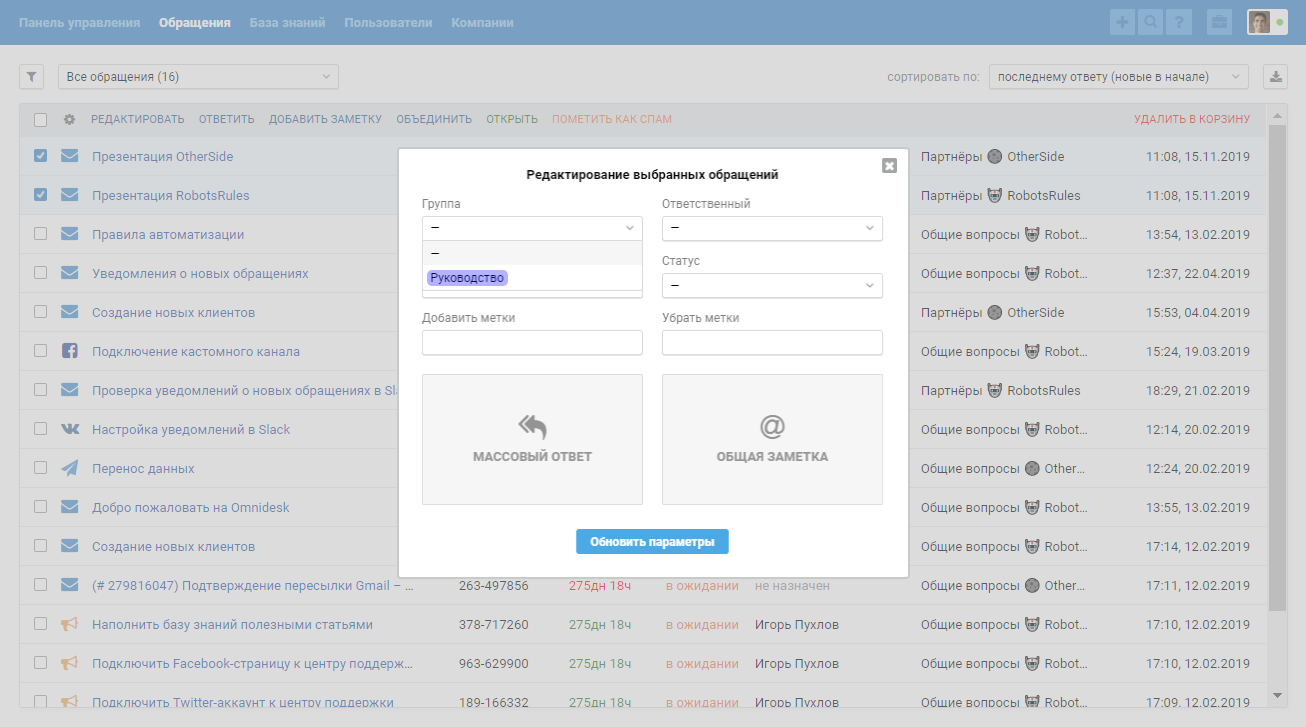This screenshot has width=1306, height=727.
Task: Click the plus icon in header
Action: pos(1123,22)
